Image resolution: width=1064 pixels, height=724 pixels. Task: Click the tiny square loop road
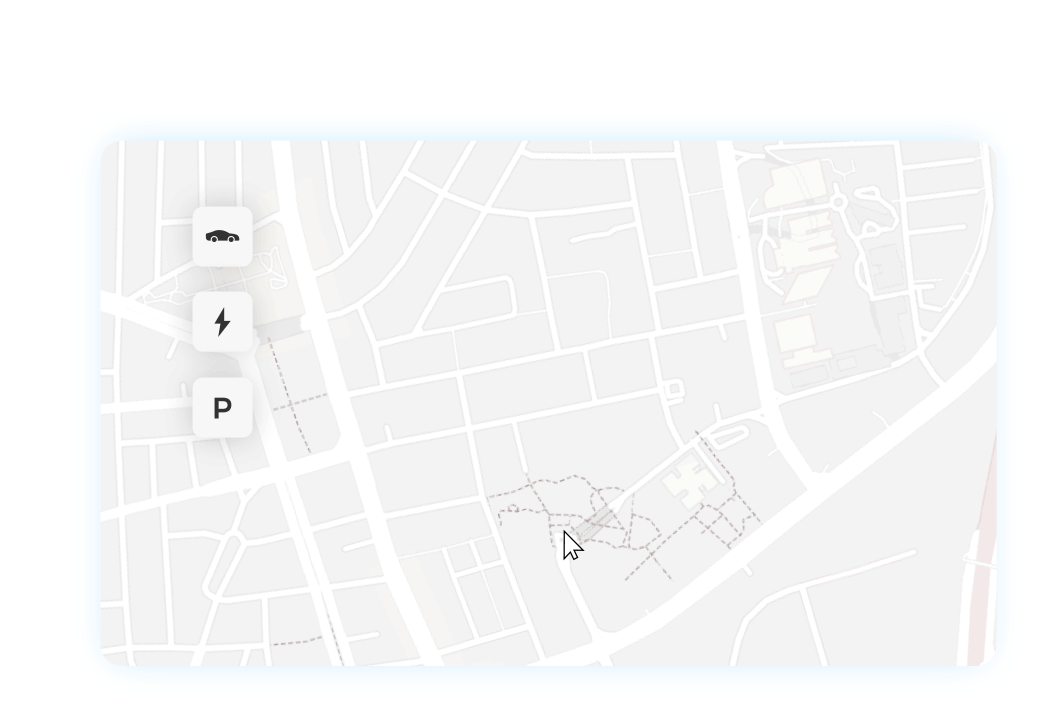pyautogui.click(x=673, y=390)
